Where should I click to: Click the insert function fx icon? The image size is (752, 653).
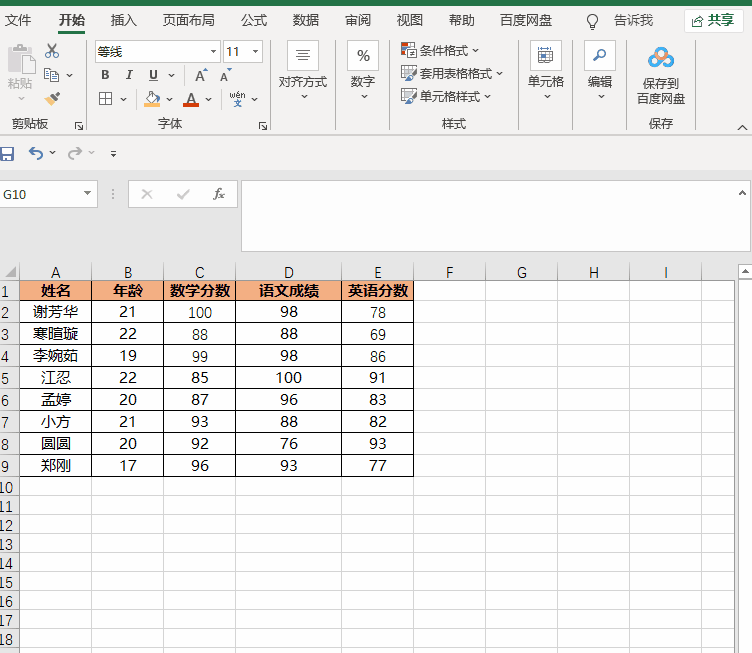click(219, 194)
